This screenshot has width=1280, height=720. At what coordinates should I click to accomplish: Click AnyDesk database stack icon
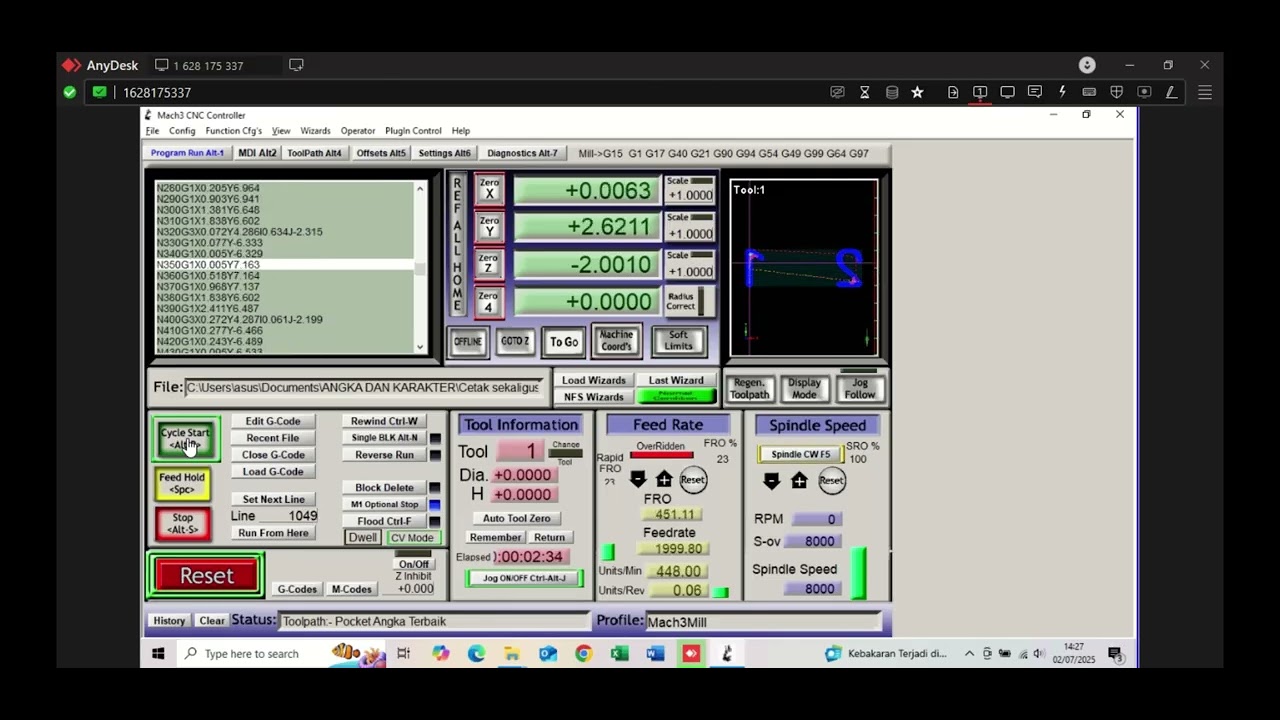pos(892,92)
